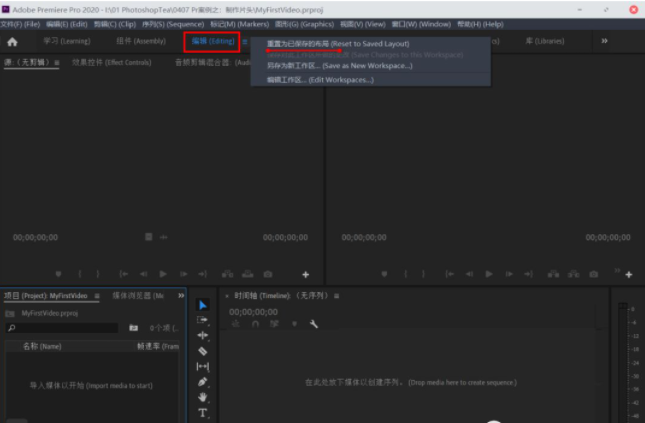Open the Sequence menu
The image size is (645, 423).
pyautogui.click(x=173, y=24)
